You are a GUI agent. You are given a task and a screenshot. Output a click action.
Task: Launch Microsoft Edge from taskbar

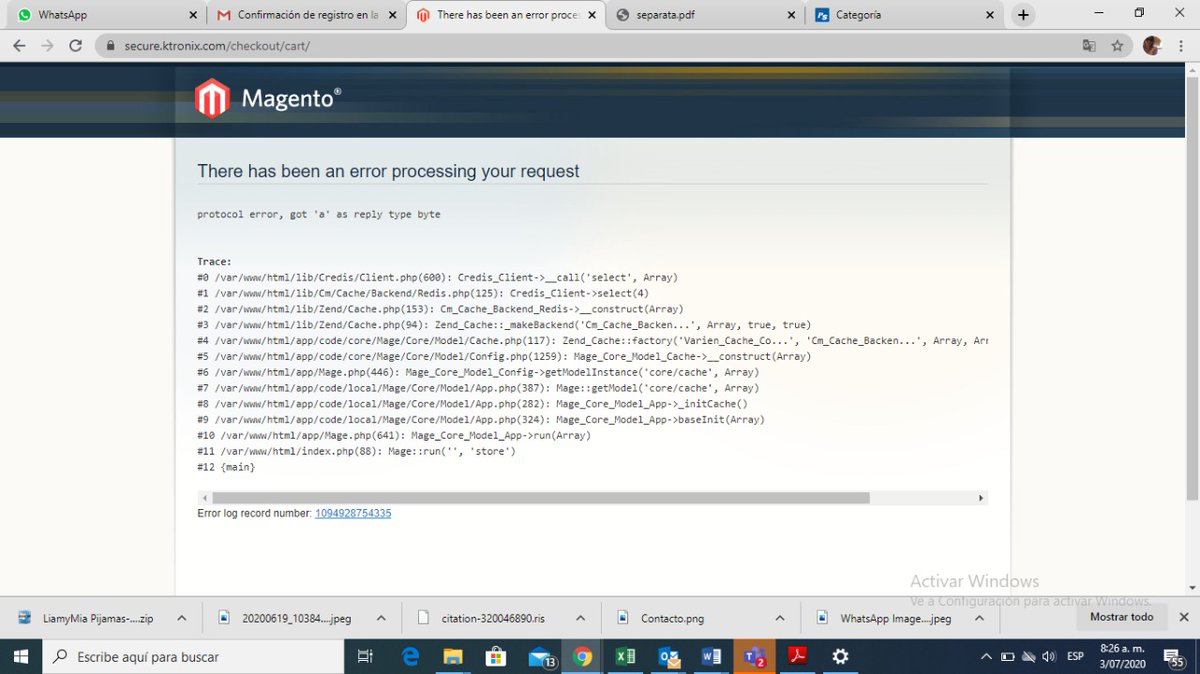click(410, 656)
